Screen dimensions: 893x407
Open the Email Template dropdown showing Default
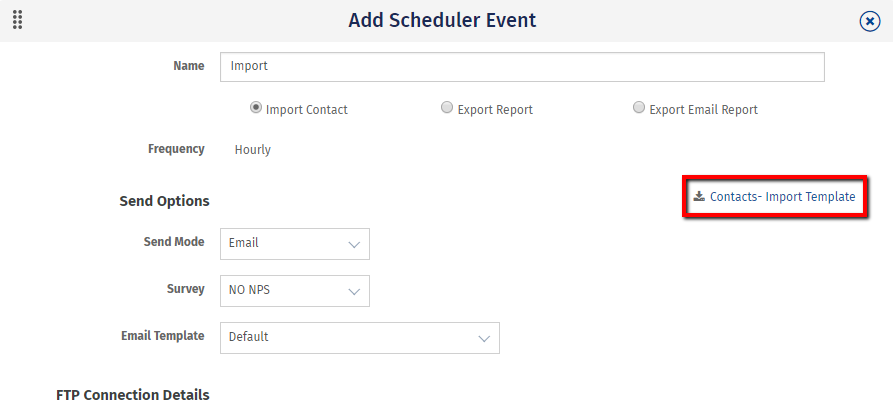(359, 338)
